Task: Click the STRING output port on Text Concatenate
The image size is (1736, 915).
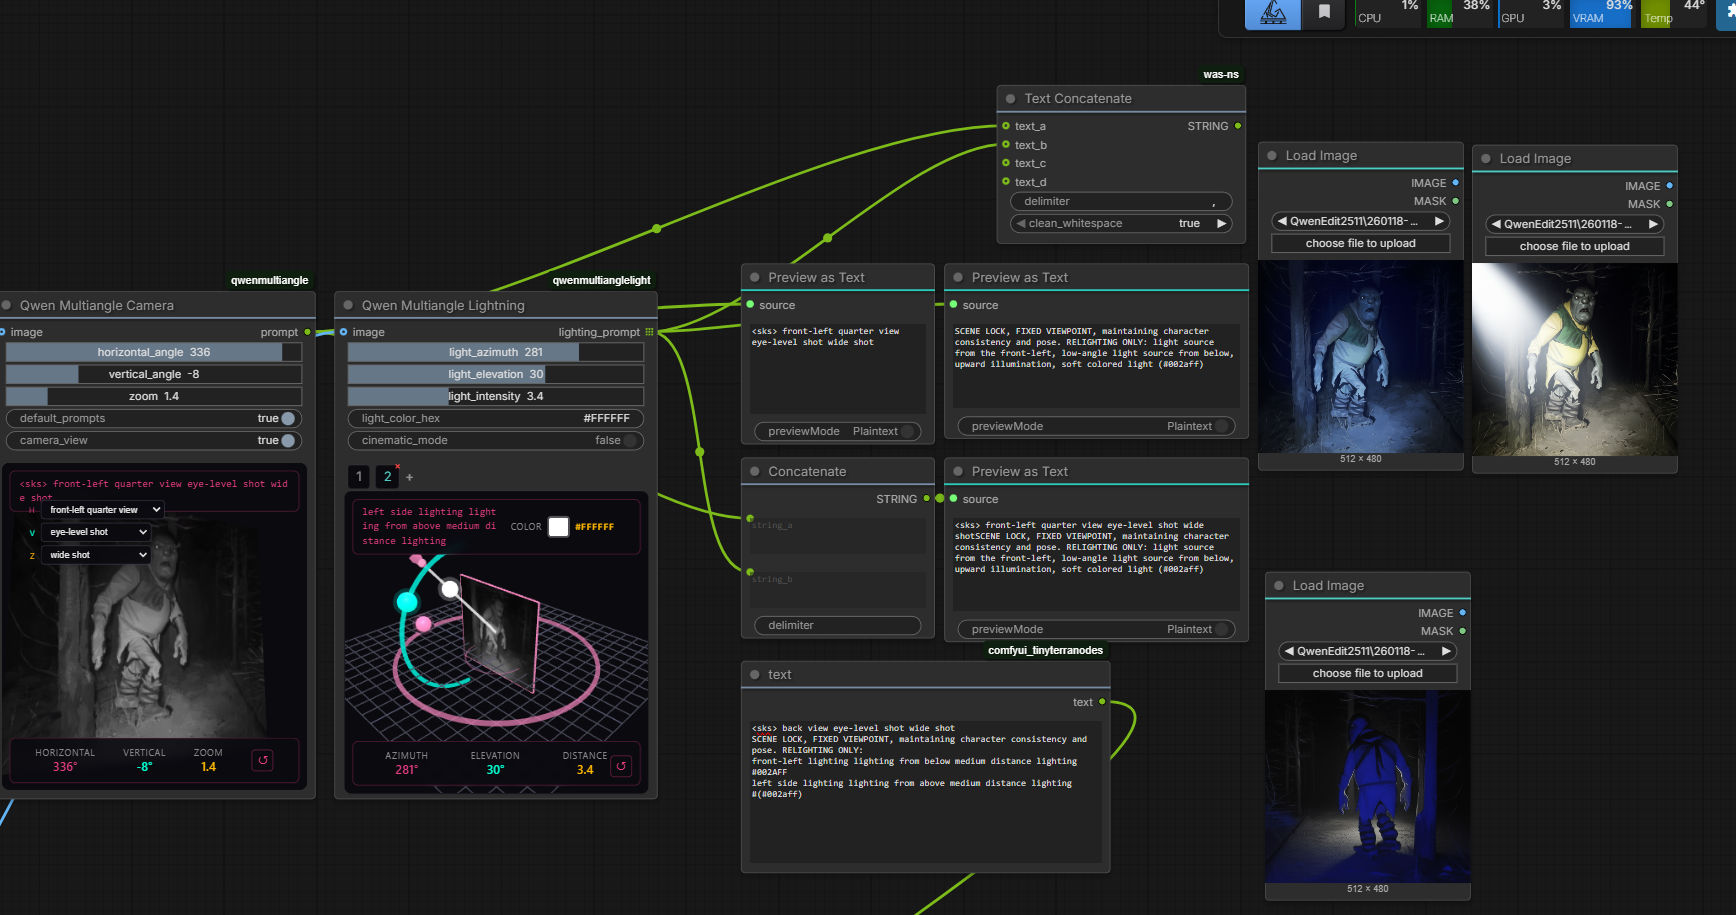Action: (1238, 126)
